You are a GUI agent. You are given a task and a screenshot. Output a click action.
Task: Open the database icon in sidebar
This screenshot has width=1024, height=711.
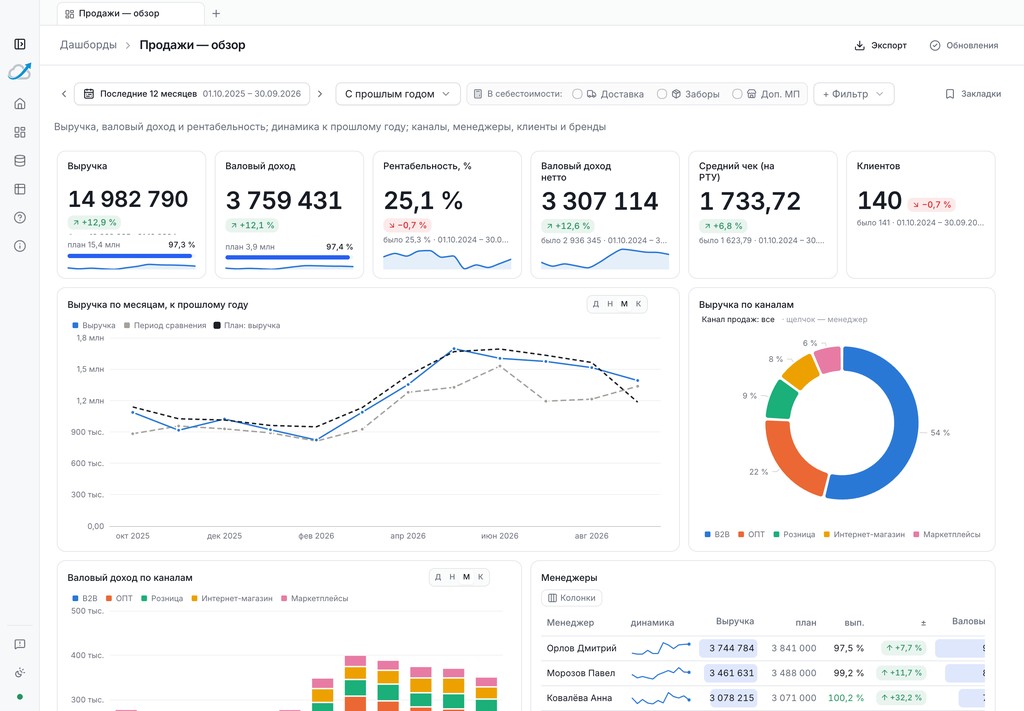click(x=20, y=161)
